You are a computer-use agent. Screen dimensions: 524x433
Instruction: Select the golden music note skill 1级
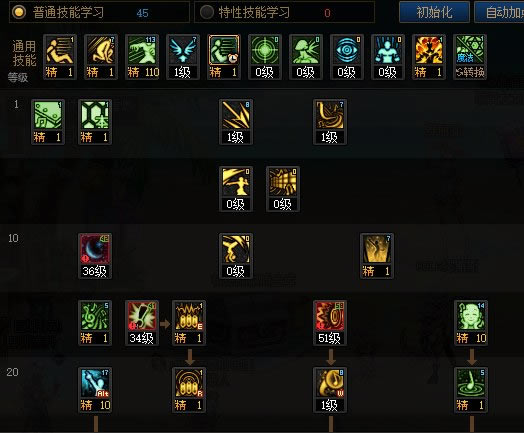pos(330,390)
